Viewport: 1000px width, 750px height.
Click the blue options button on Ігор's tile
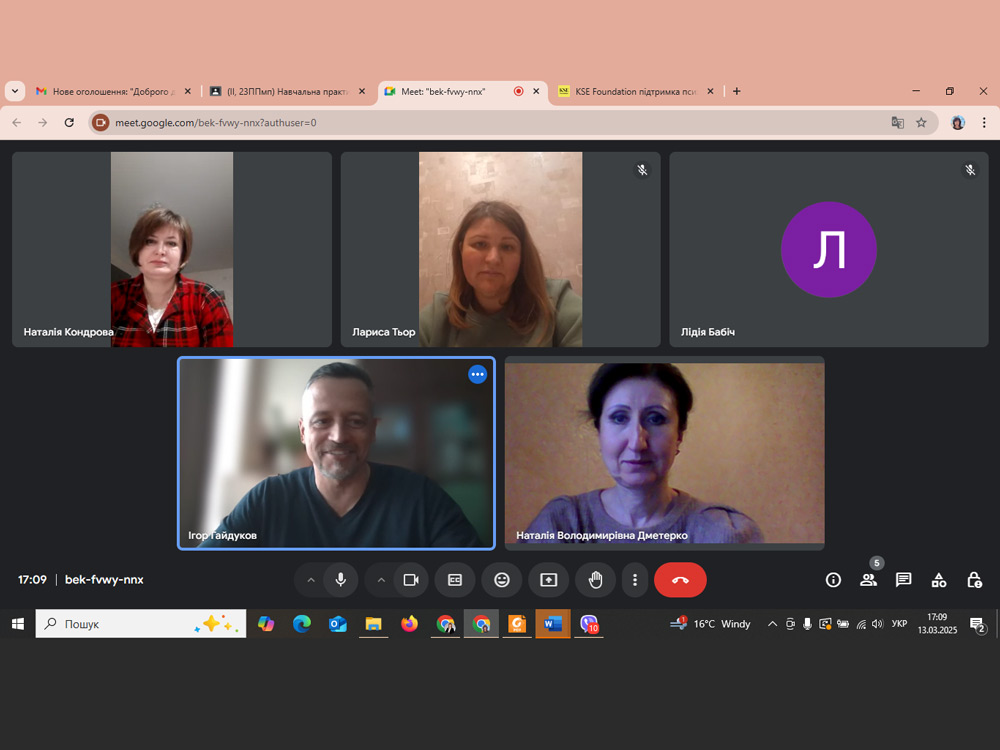click(477, 375)
